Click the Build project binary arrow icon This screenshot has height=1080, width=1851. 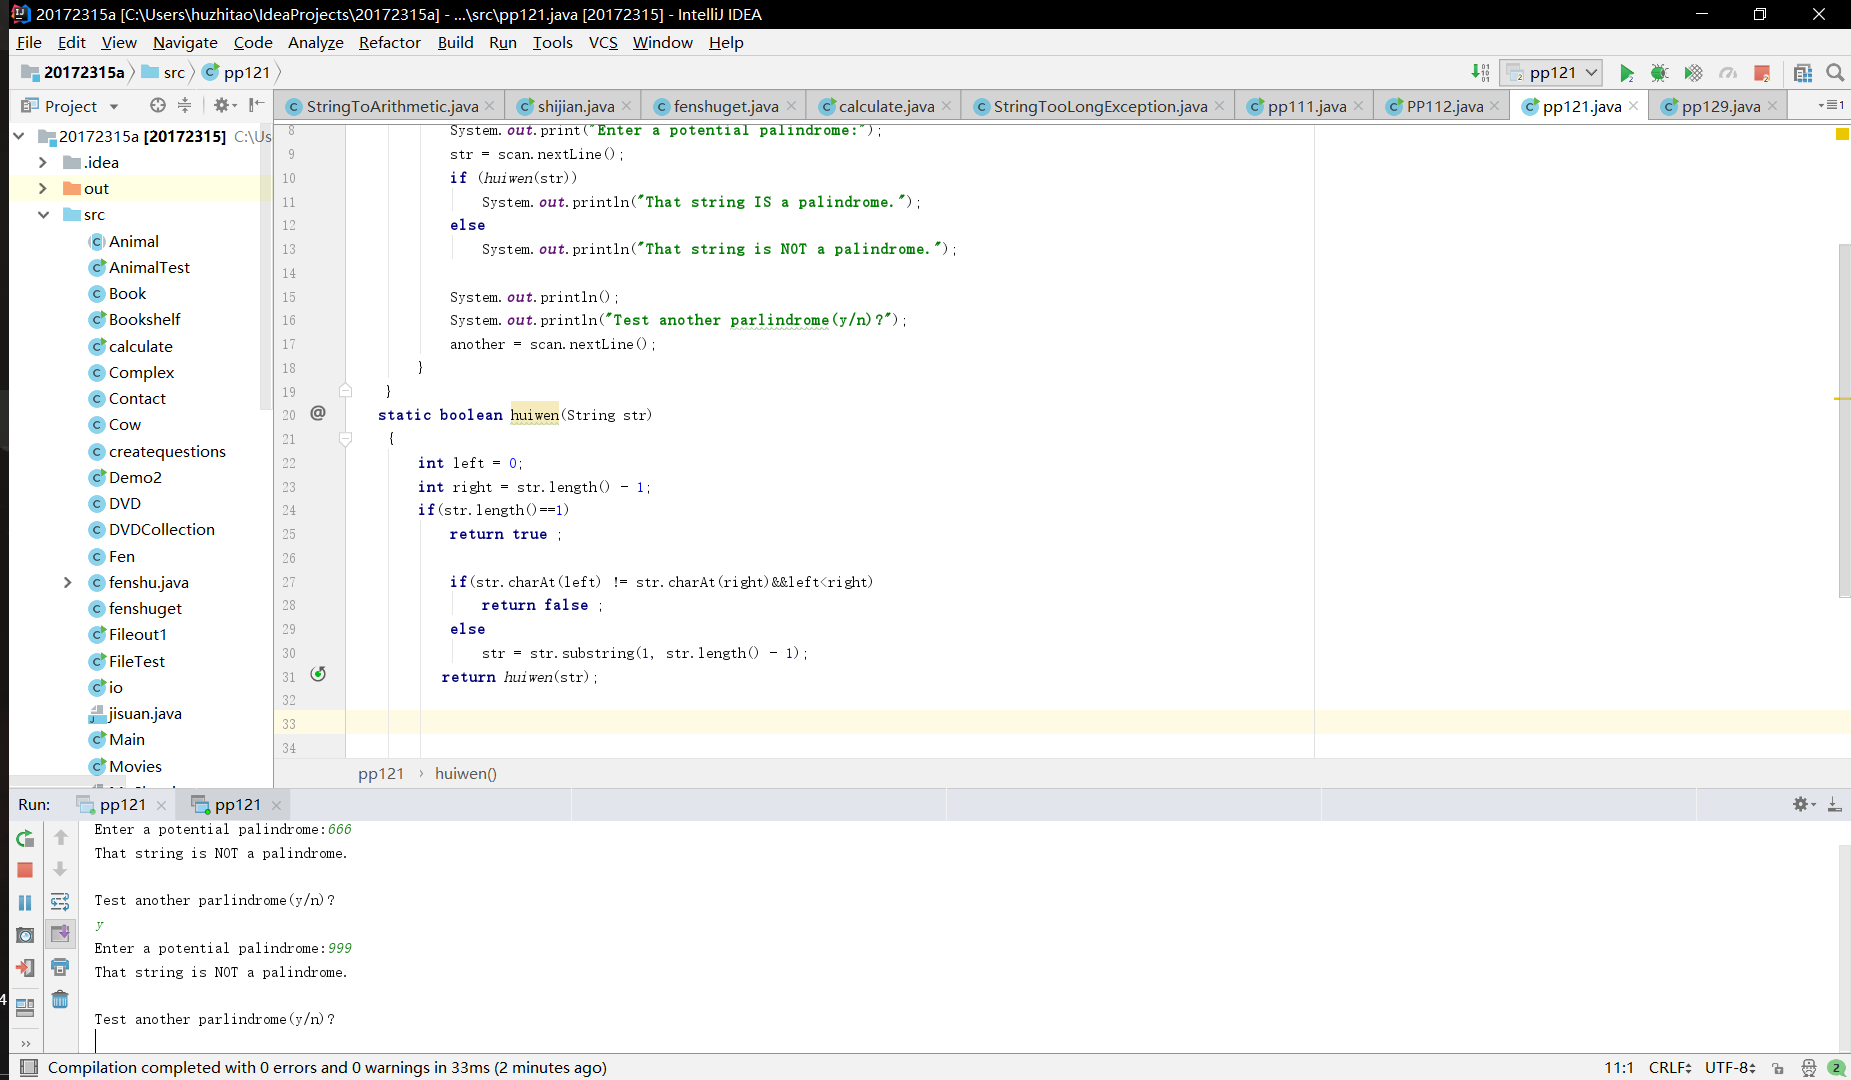[x=1480, y=73]
